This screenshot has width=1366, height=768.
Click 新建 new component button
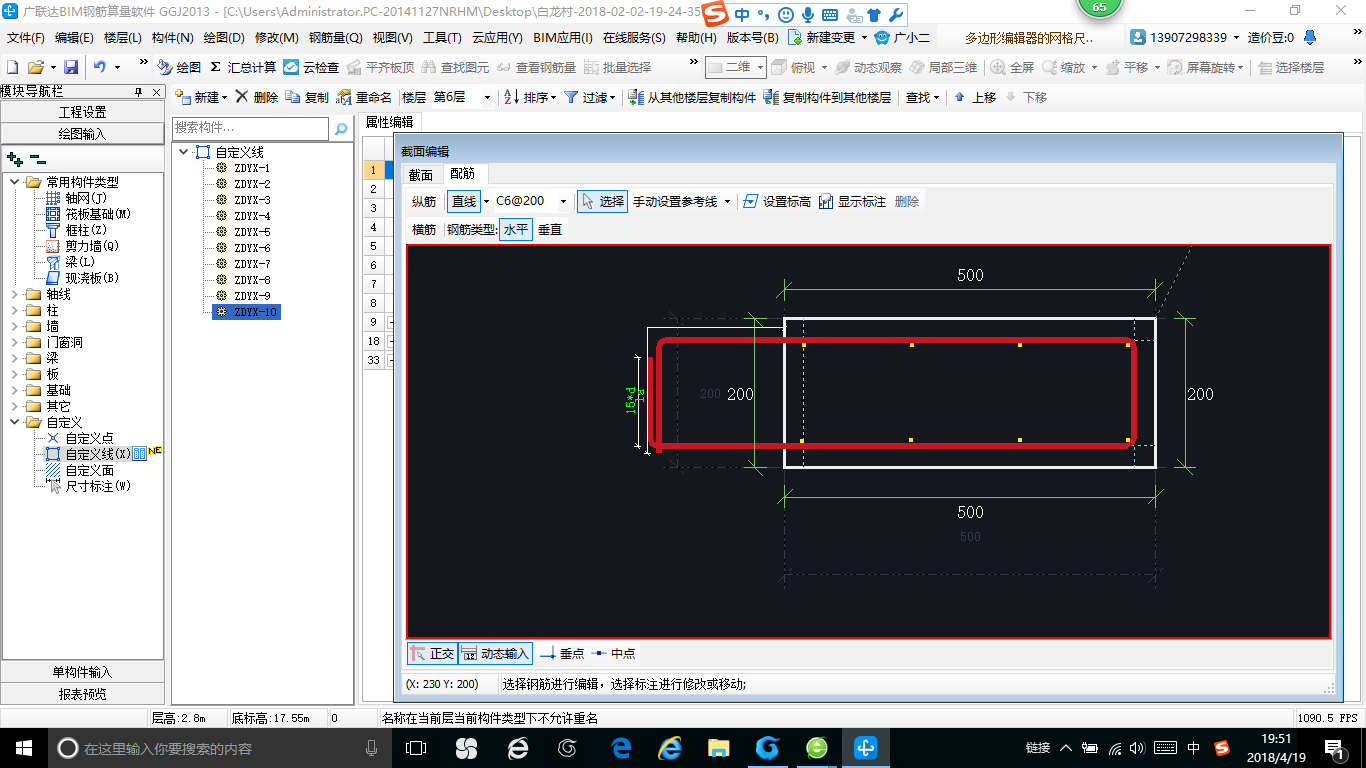pyautogui.click(x=201, y=97)
